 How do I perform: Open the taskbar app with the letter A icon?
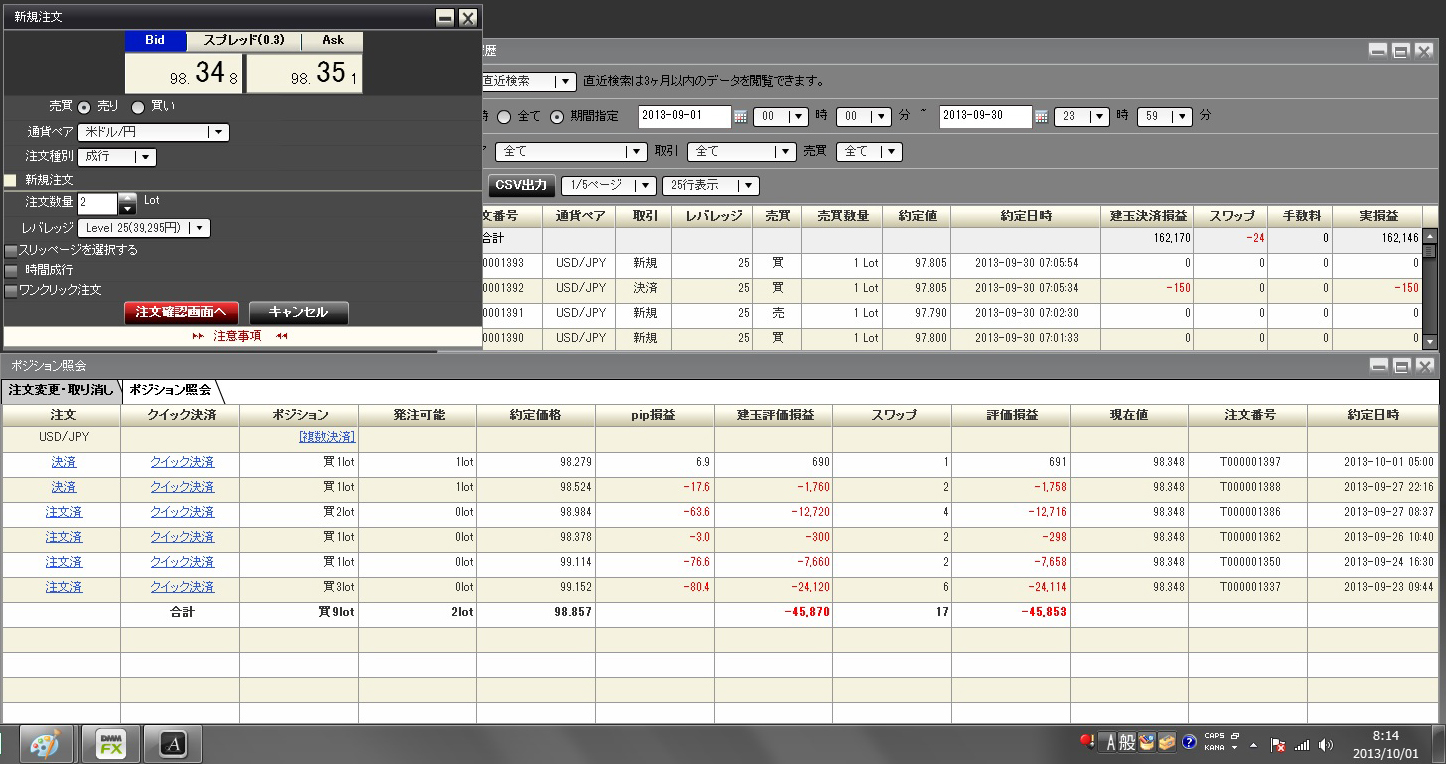click(173, 744)
